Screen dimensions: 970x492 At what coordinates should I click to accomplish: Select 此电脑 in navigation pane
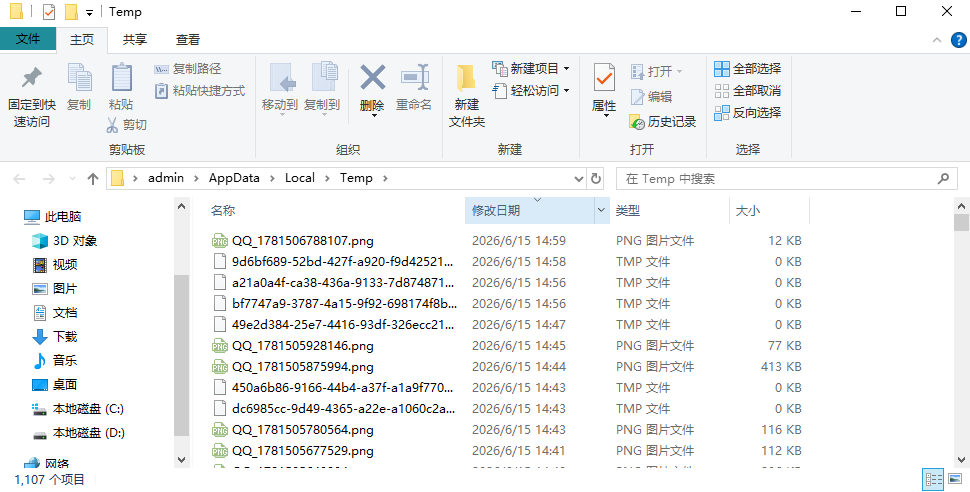click(53, 217)
